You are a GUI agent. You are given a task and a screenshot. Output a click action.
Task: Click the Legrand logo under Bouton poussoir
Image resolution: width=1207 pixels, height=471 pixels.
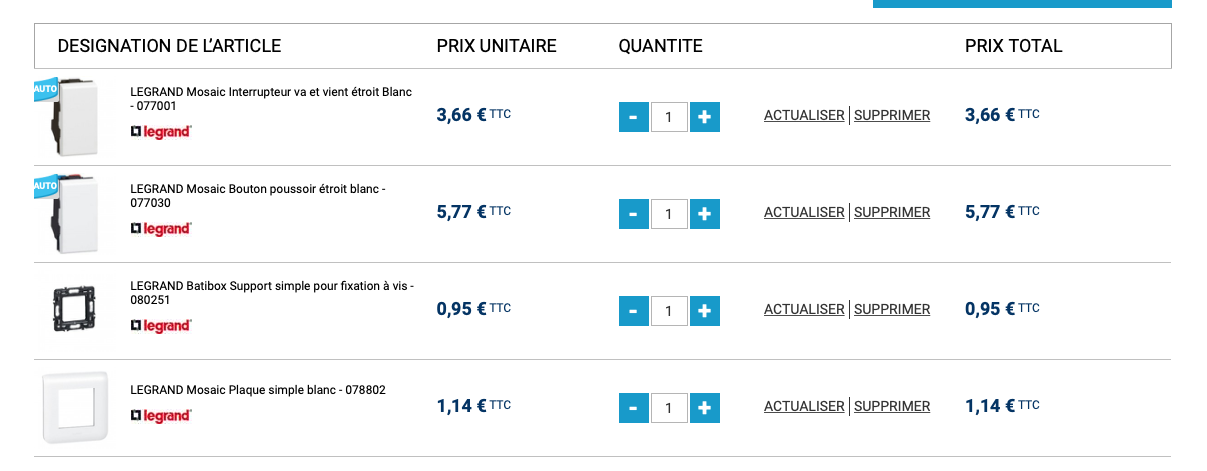161,229
